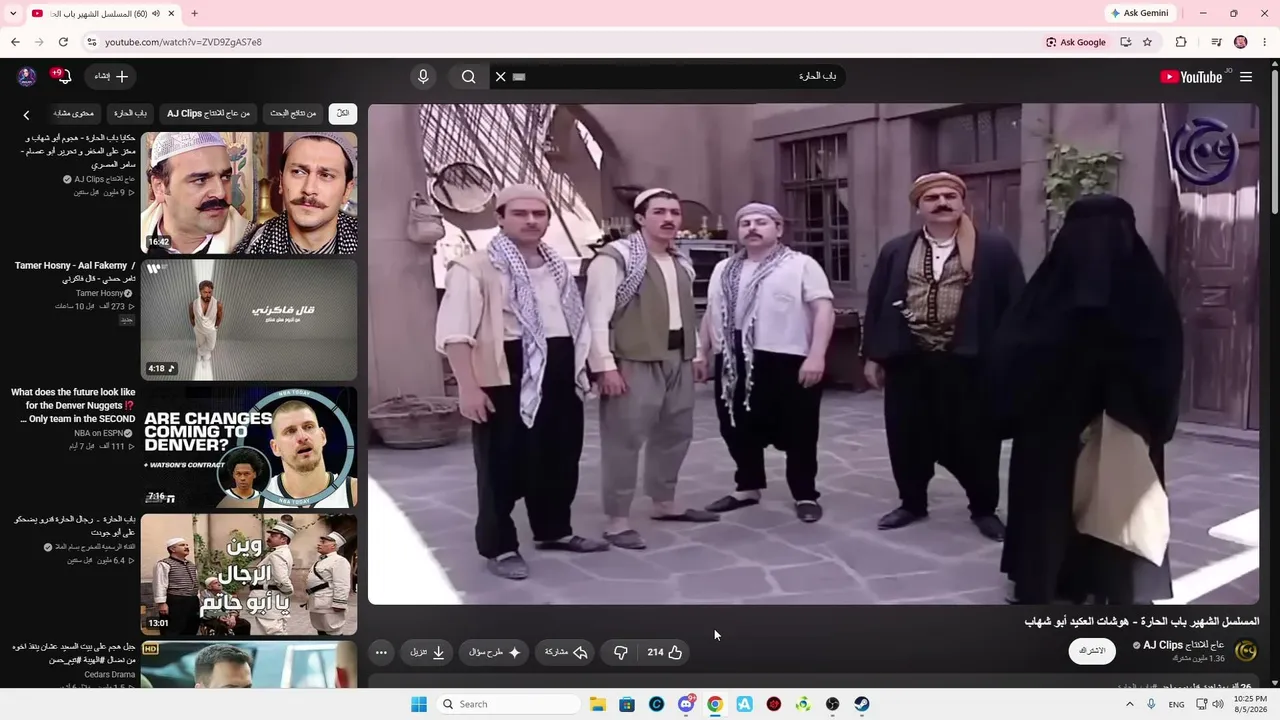Go back in Chrome
This screenshot has height=720, width=1280.
pyautogui.click(x=15, y=42)
